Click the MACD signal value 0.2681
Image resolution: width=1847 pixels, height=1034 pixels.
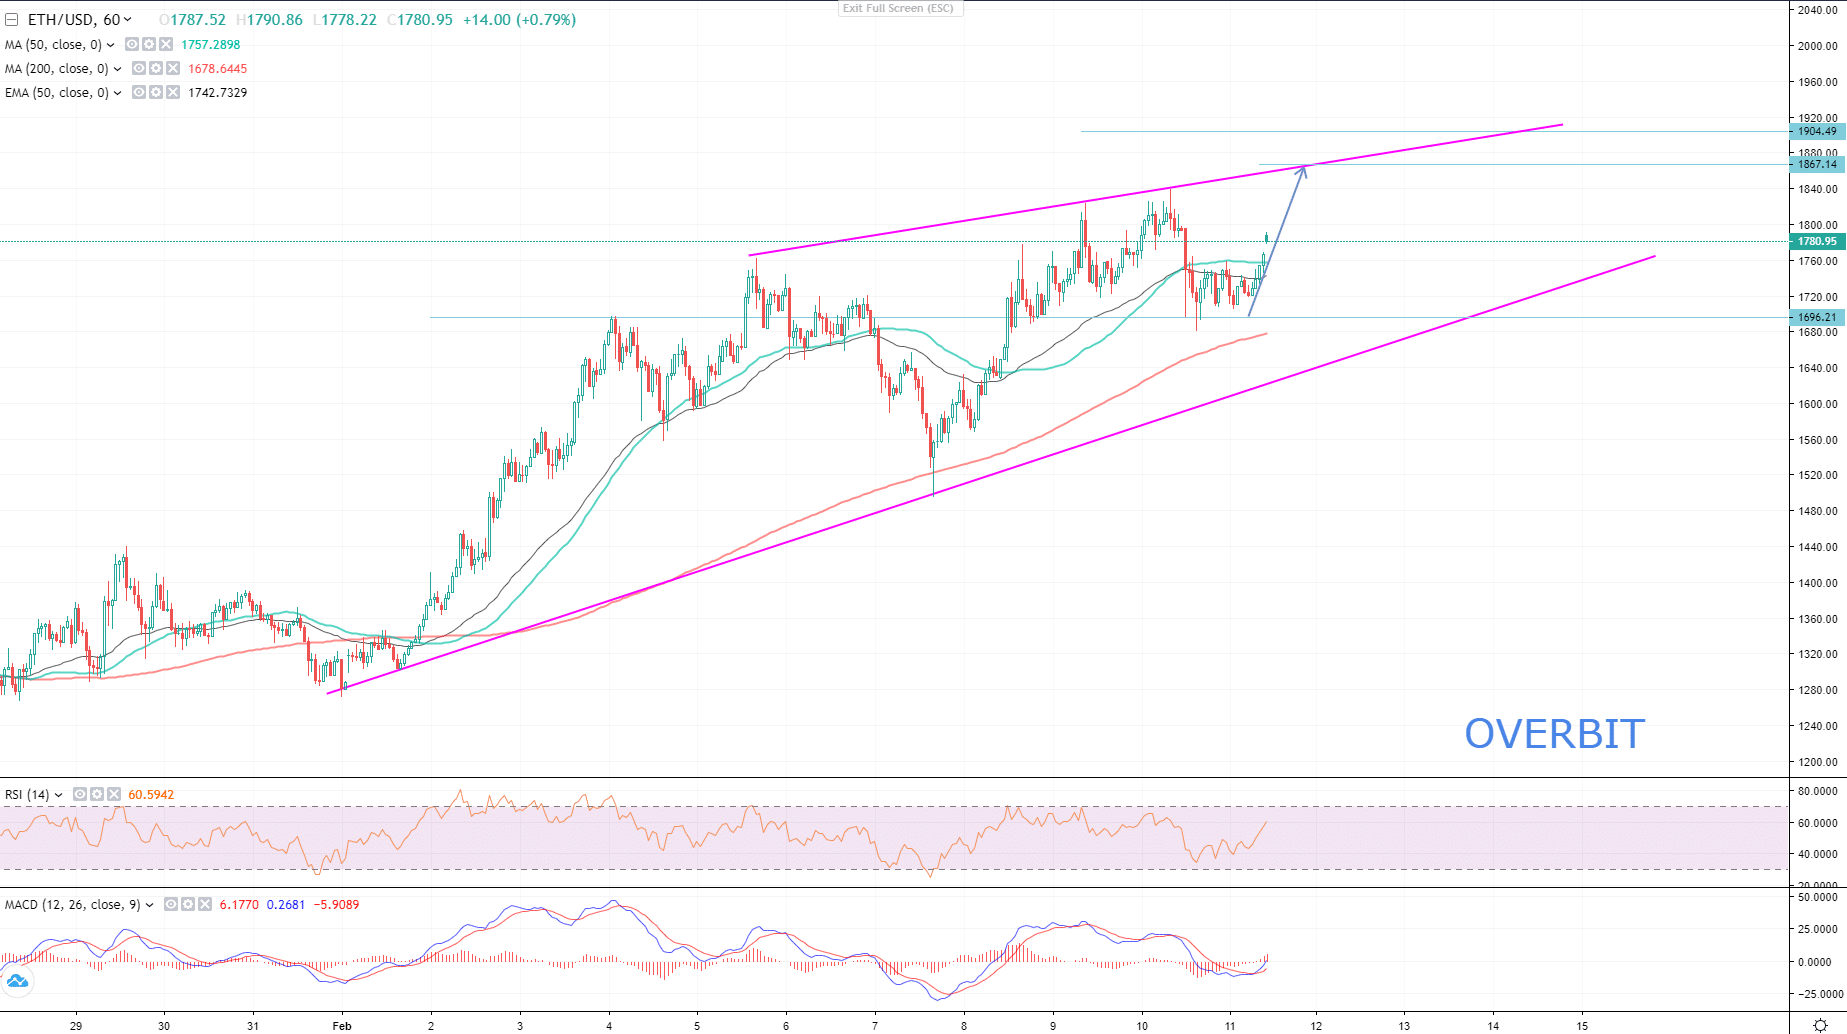click(285, 905)
